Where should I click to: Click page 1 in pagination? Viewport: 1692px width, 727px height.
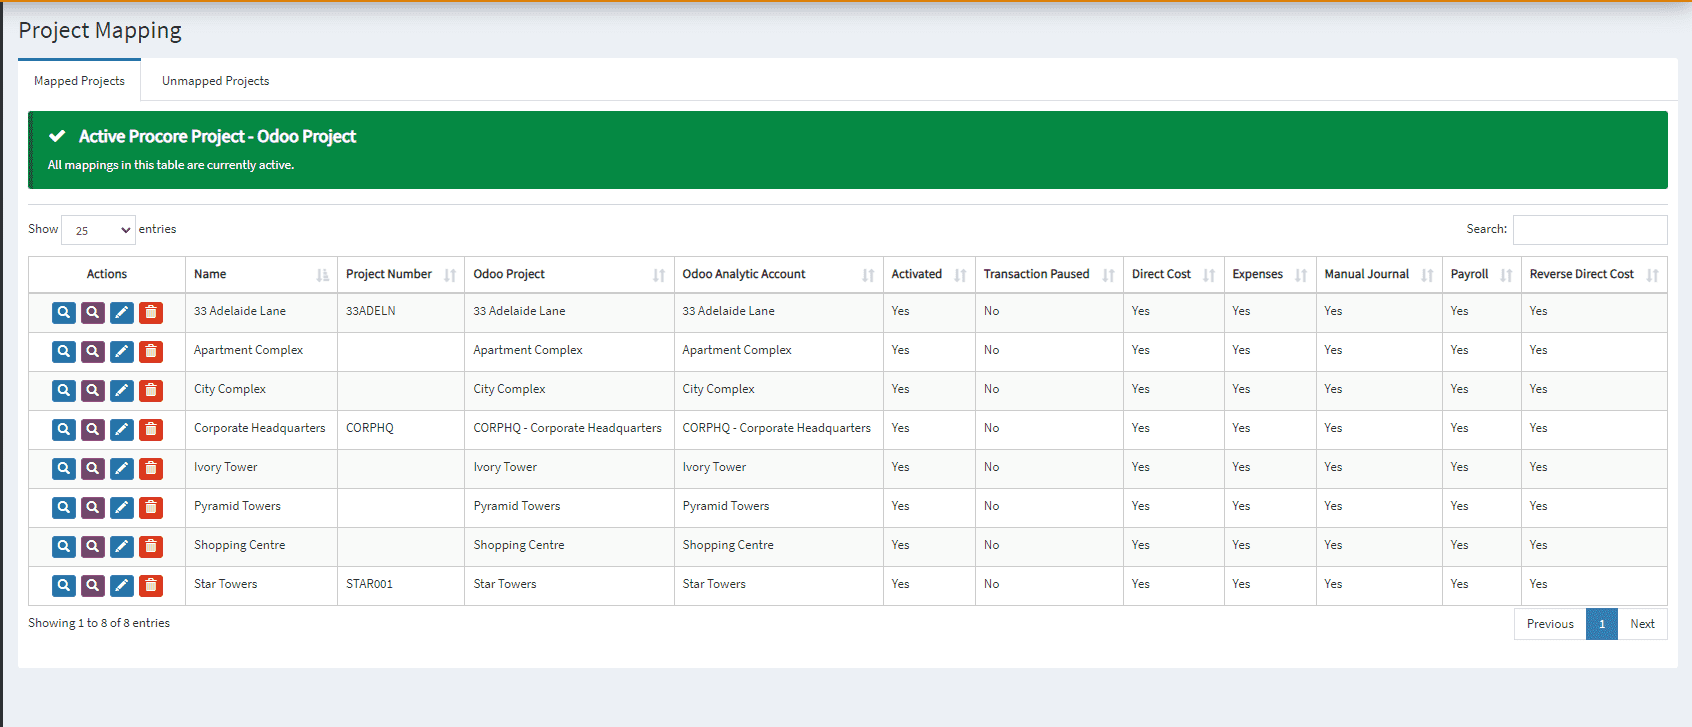(x=1601, y=624)
